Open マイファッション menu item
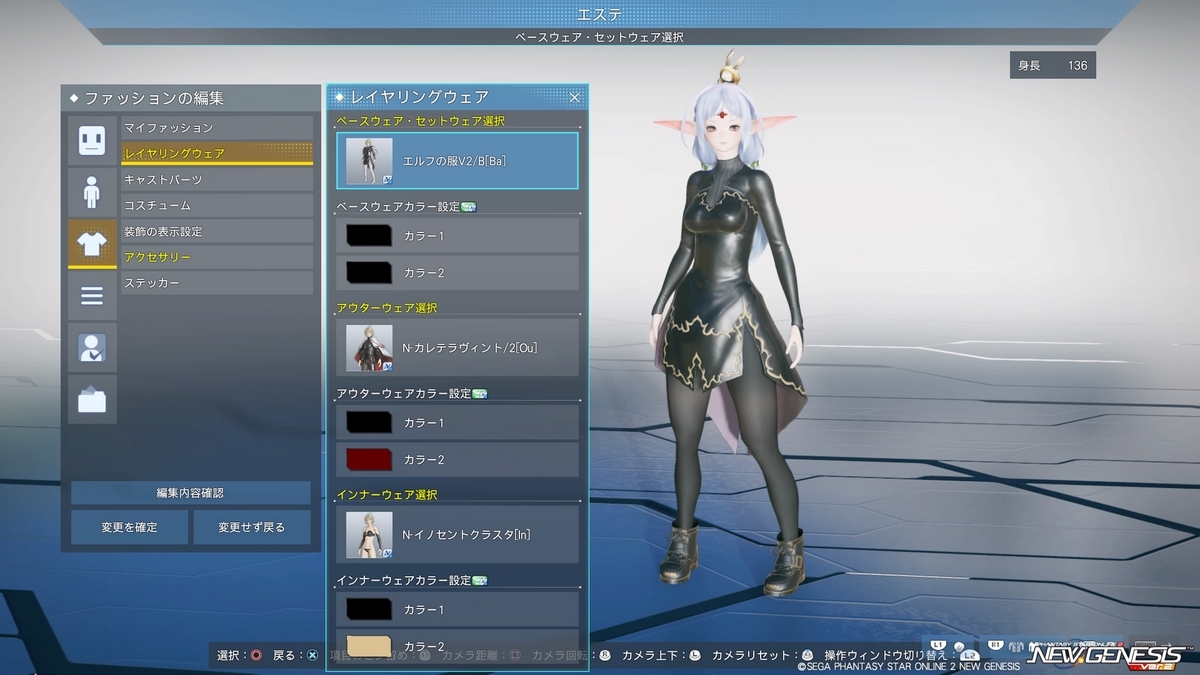 (x=217, y=128)
